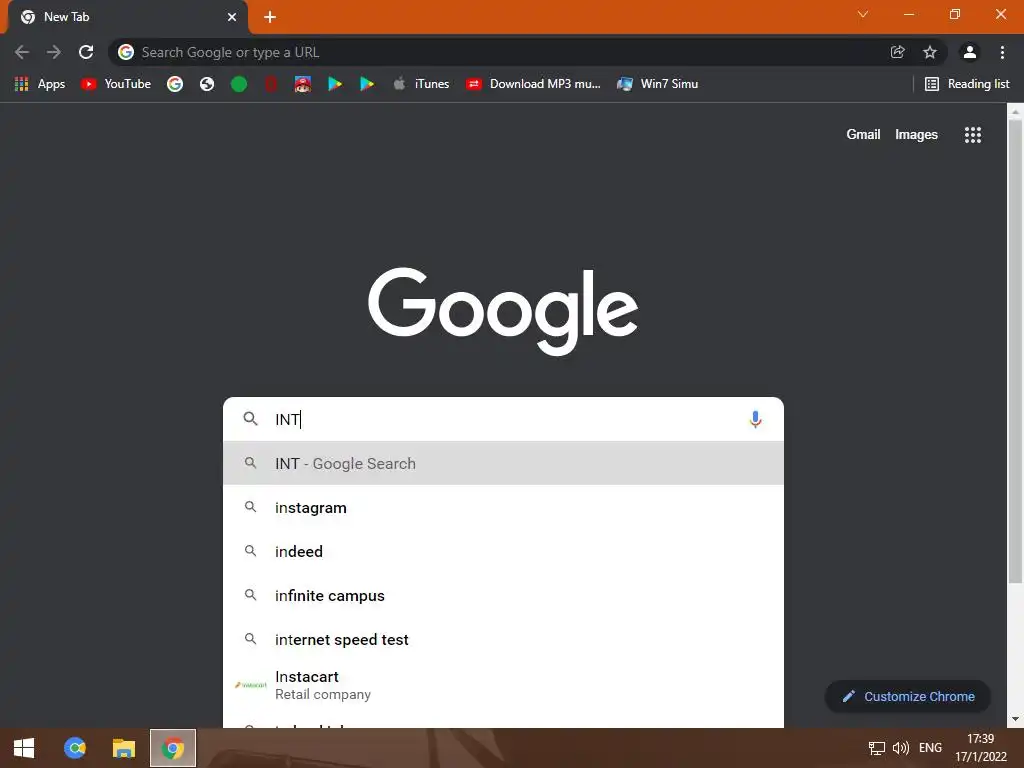Screen dimensions: 1024x768
Task: Share this page icon in address bar
Action: click(897, 52)
